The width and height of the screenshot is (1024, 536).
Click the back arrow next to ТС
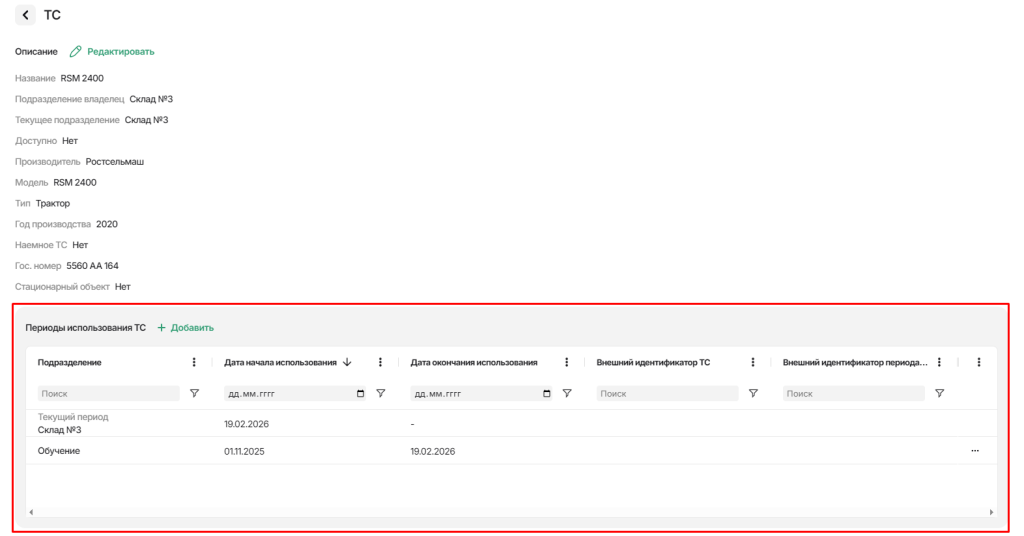(x=25, y=15)
